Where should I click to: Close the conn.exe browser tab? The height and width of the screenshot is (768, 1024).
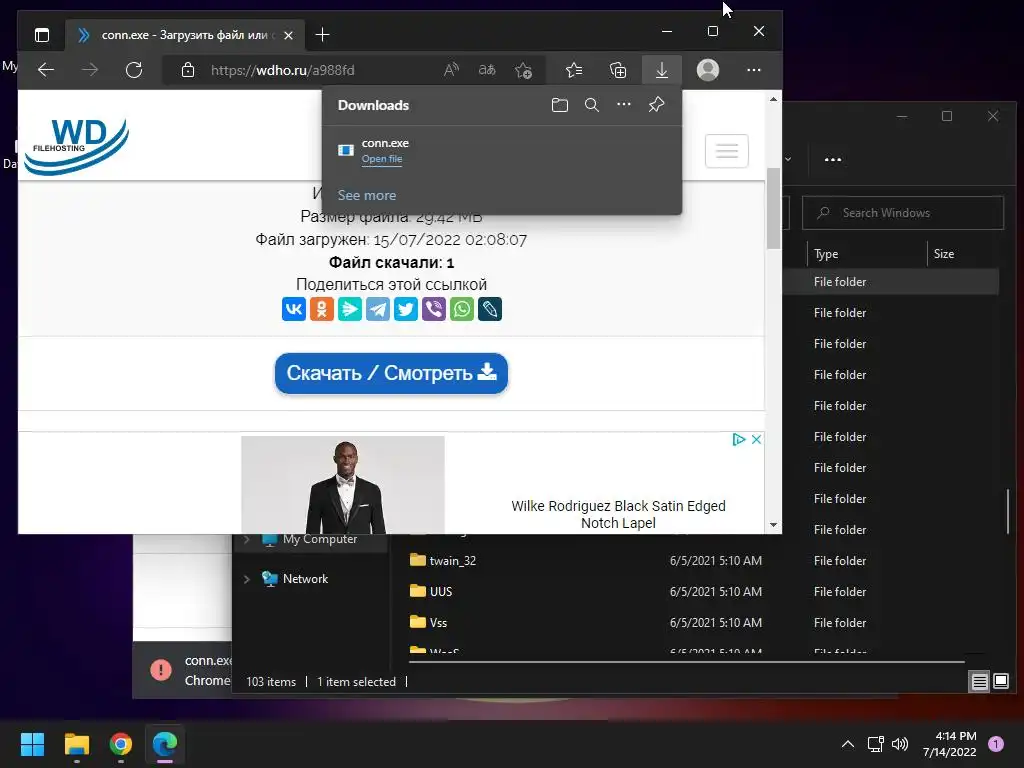[288, 35]
